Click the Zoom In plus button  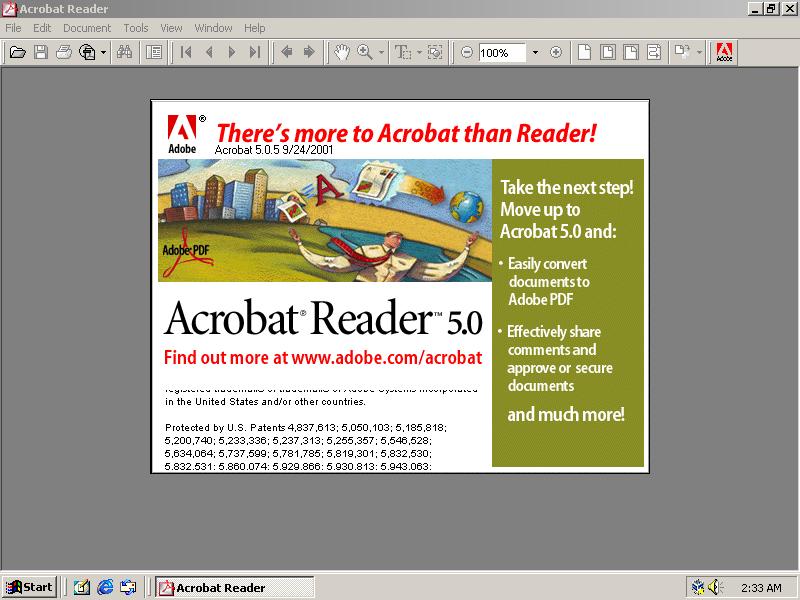coord(556,52)
